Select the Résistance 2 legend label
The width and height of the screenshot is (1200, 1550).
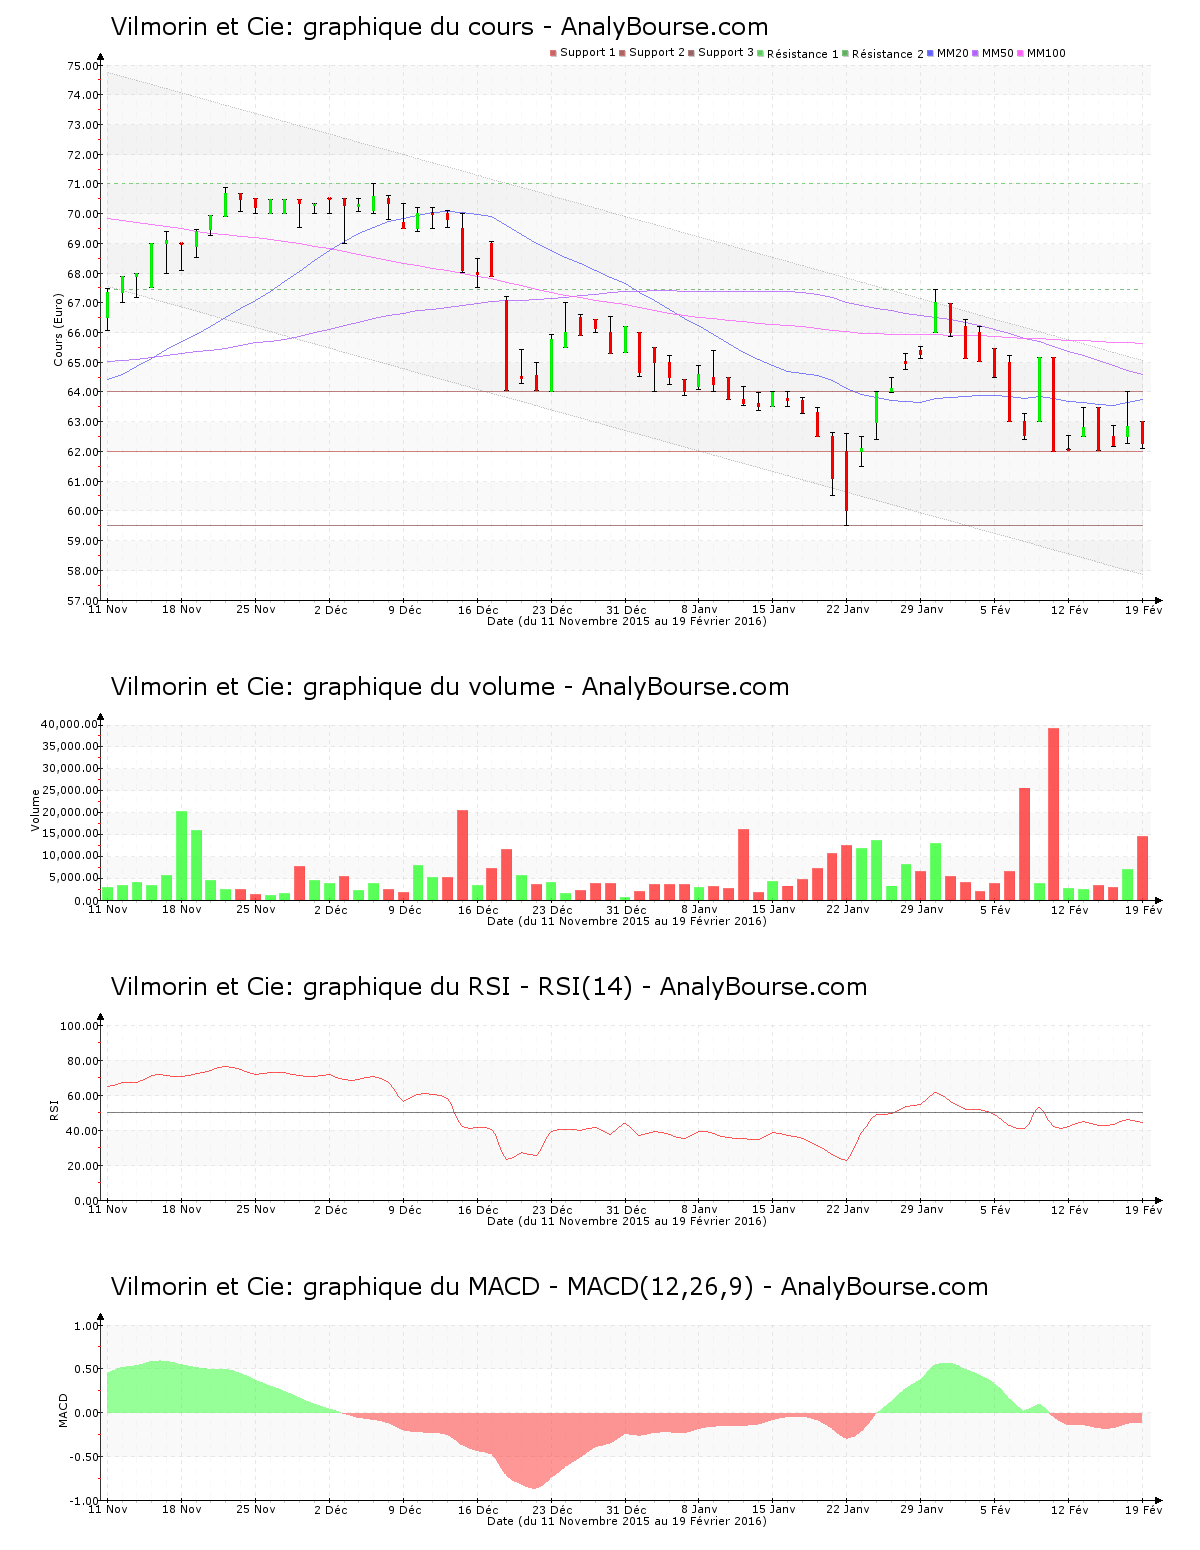click(x=888, y=54)
